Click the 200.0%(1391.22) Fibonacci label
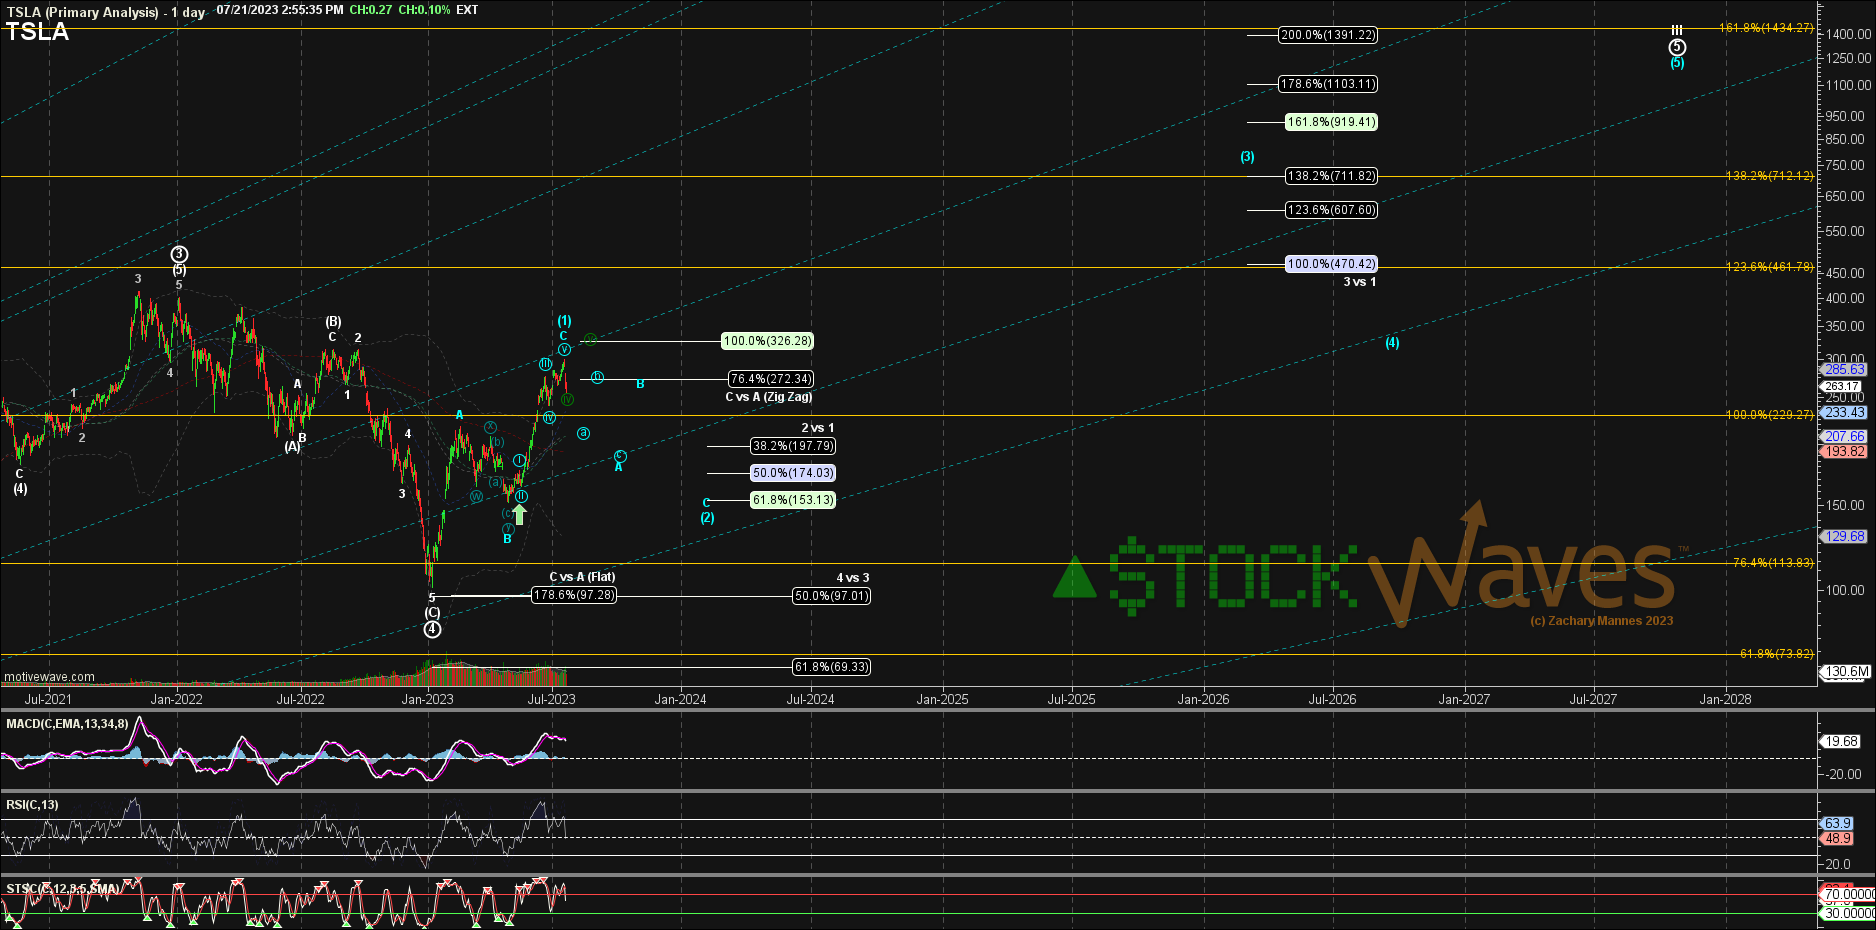This screenshot has height=930, width=1876. click(x=1328, y=35)
